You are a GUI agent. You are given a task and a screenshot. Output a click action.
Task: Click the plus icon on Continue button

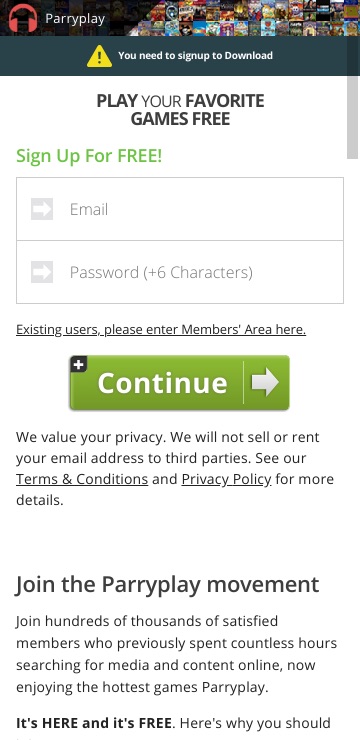79,364
